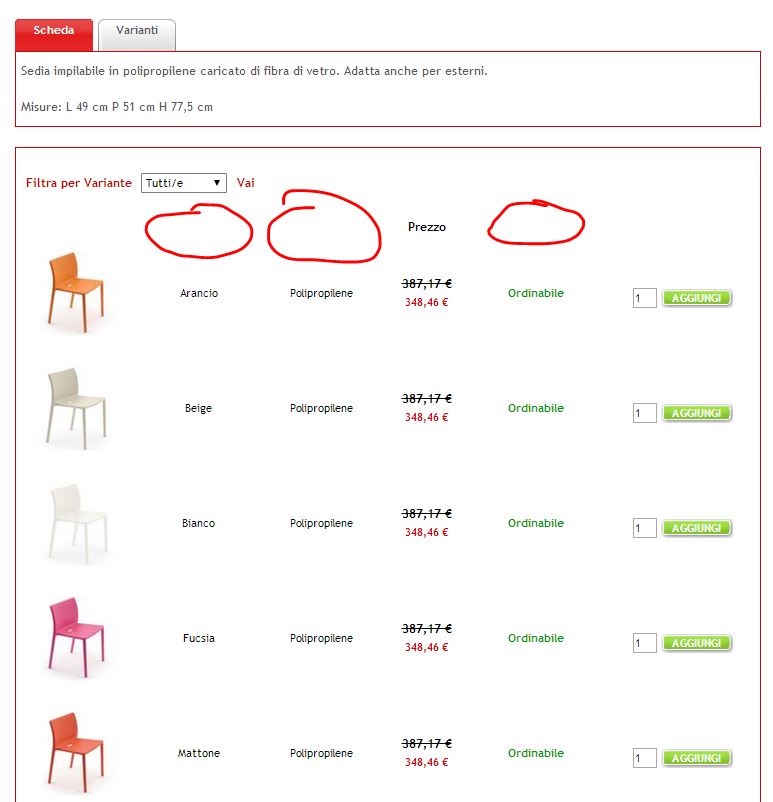
Task: Open the Filtra per Variante dropdown
Action: (x=184, y=183)
